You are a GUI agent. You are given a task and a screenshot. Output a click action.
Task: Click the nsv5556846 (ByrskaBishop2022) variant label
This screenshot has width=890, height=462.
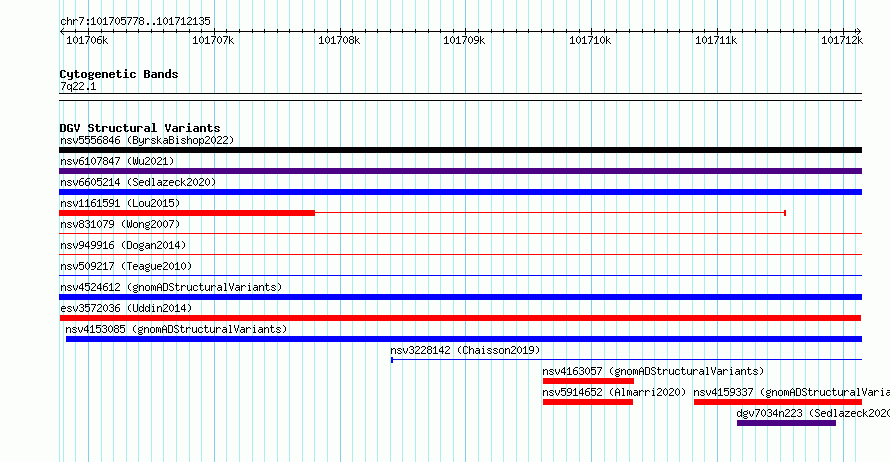pos(147,140)
